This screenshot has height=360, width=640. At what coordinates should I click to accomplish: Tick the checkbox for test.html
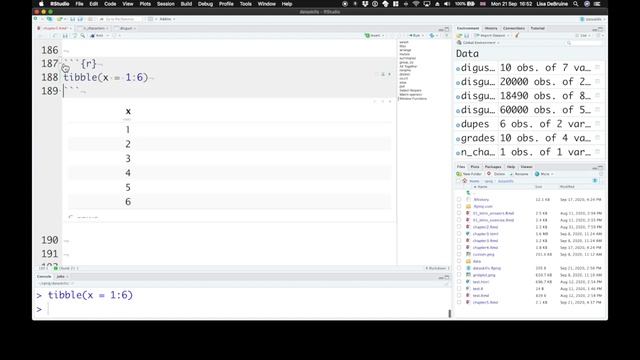[459, 282]
